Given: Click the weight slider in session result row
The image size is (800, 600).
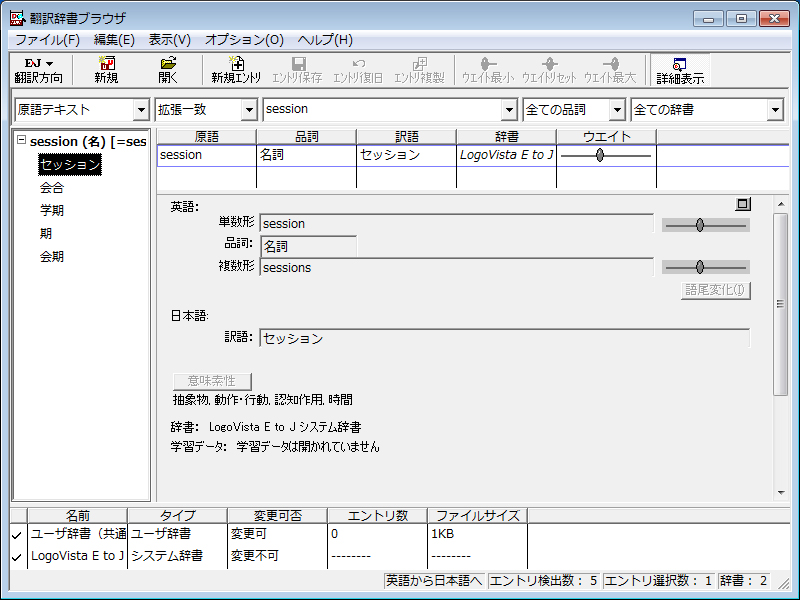Looking at the screenshot, I should [600, 155].
